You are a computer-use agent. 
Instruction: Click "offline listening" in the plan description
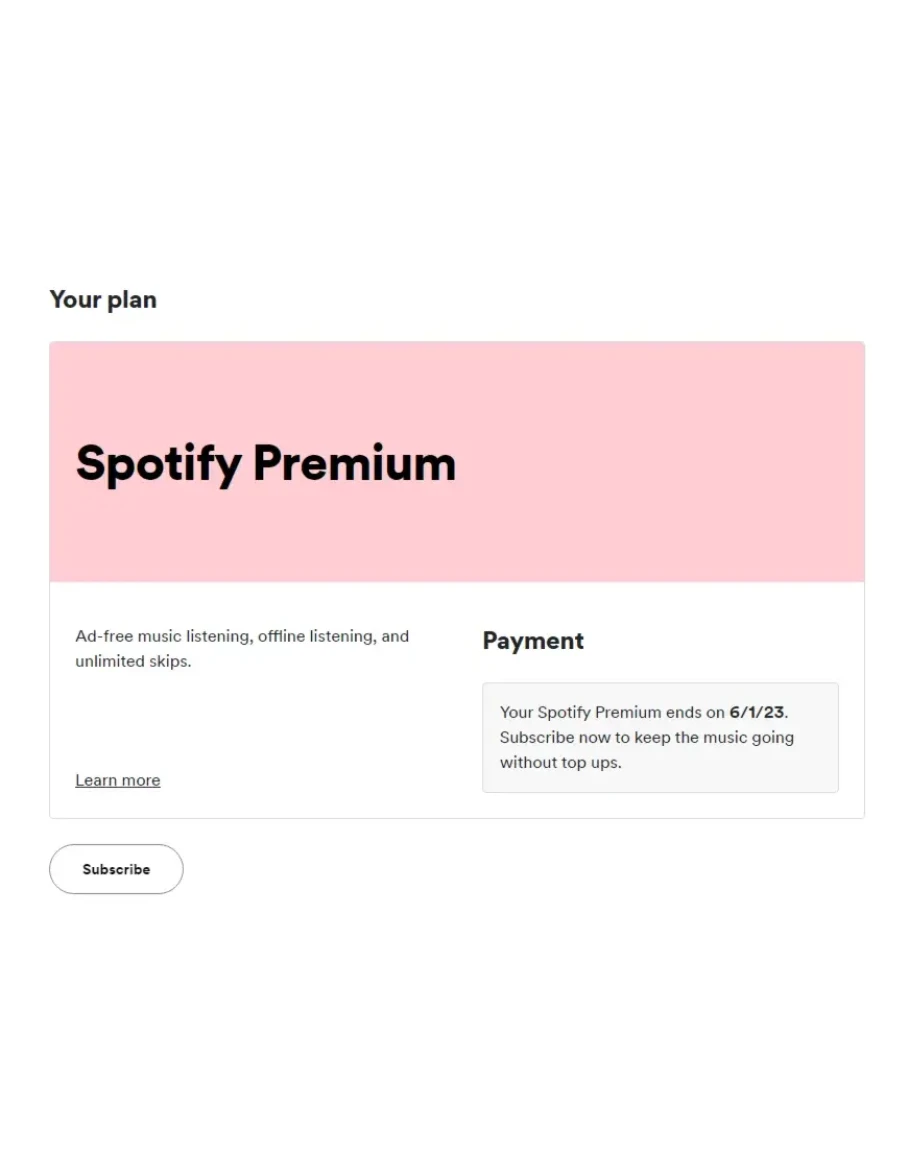316,636
